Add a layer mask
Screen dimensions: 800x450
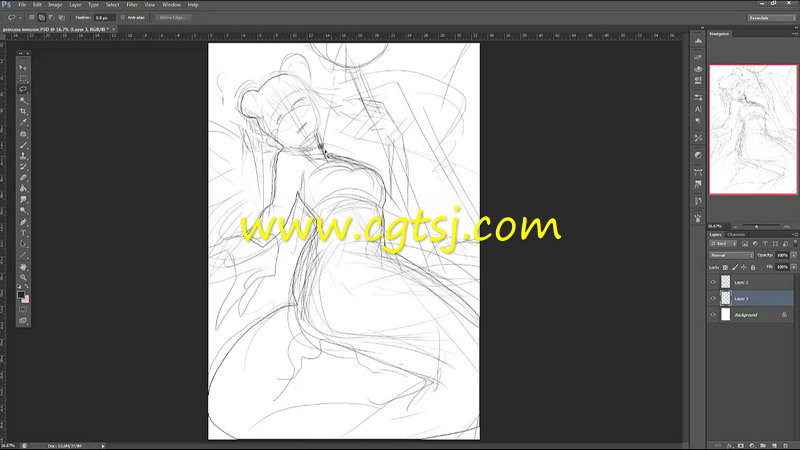coord(741,446)
